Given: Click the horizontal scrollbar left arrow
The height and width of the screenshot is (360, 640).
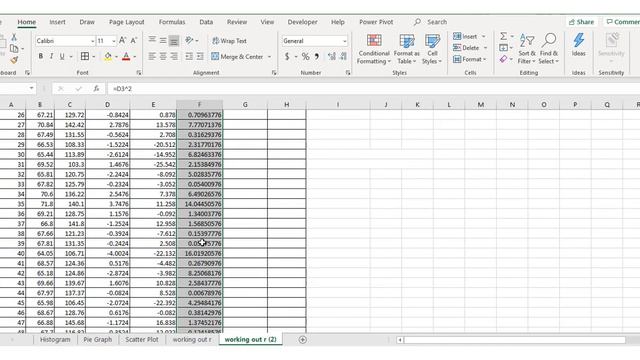Looking at the screenshot, I should (400, 340).
